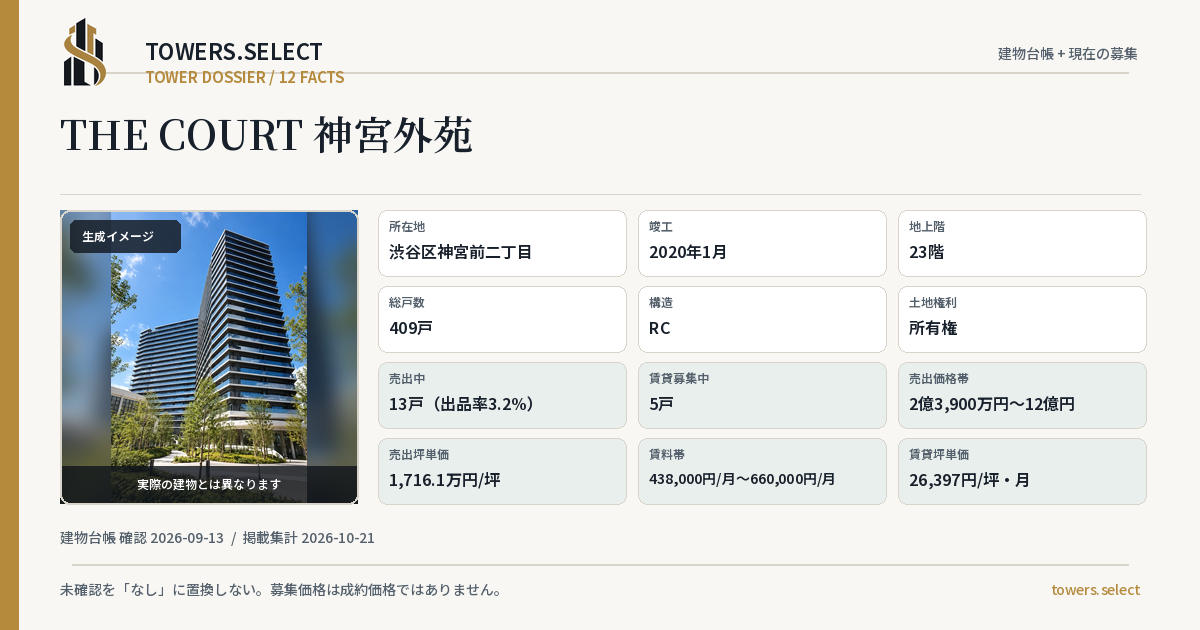Click the 賃料帯 rent range card
This screenshot has height=630, width=1200.
point(762,471)
